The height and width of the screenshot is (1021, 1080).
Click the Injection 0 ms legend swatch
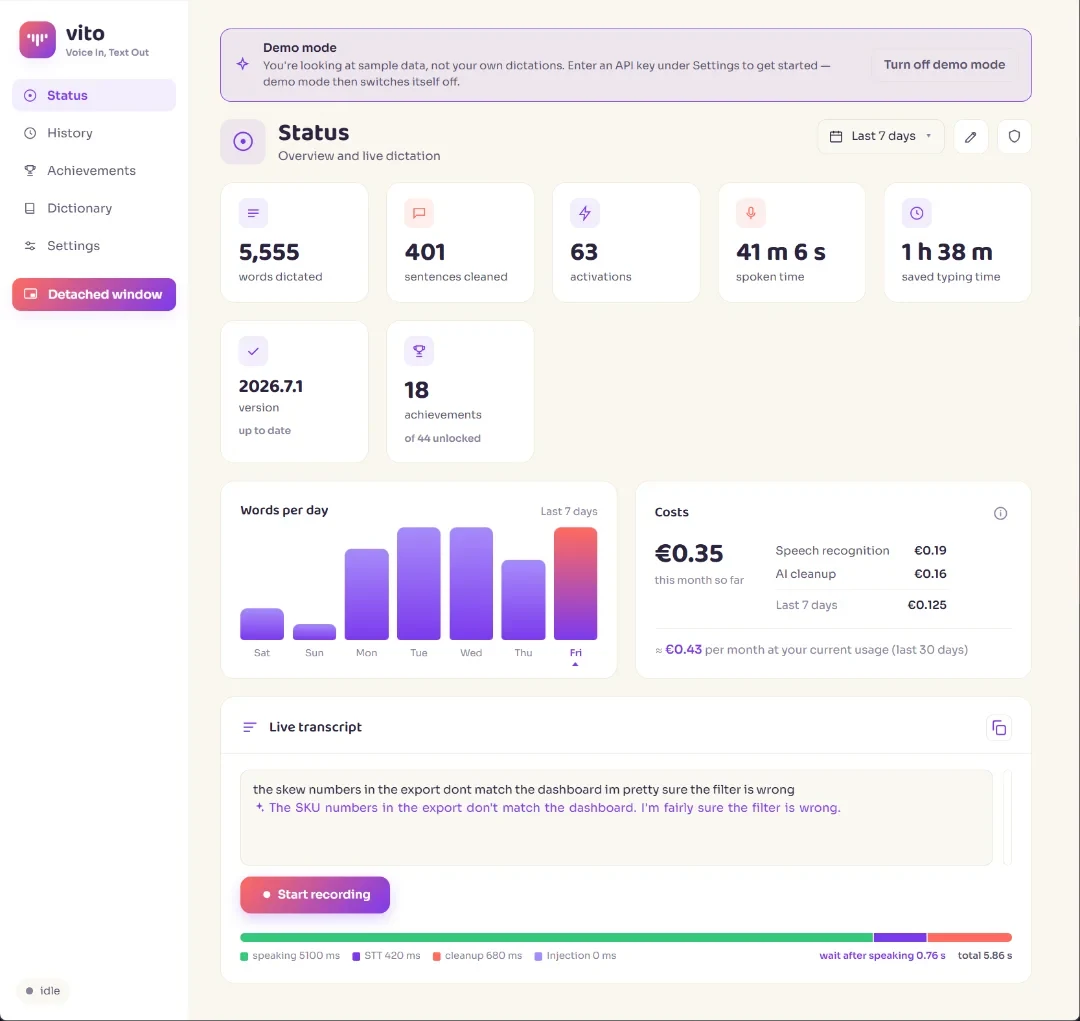click(x=539, y=956)
